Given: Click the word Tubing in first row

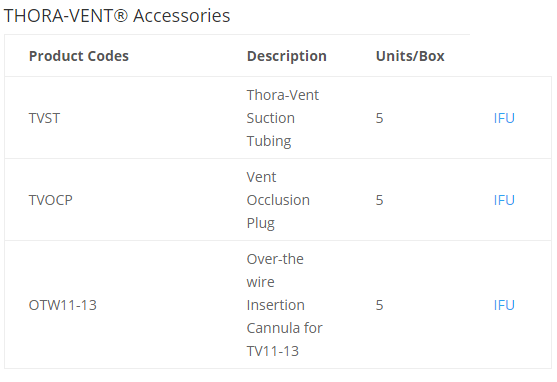Looking at the screenshot, I should coord(269,141).
